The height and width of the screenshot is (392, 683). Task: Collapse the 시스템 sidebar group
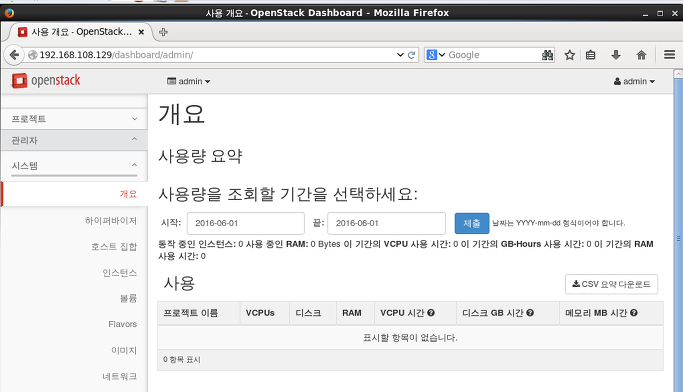pos(74,166)
